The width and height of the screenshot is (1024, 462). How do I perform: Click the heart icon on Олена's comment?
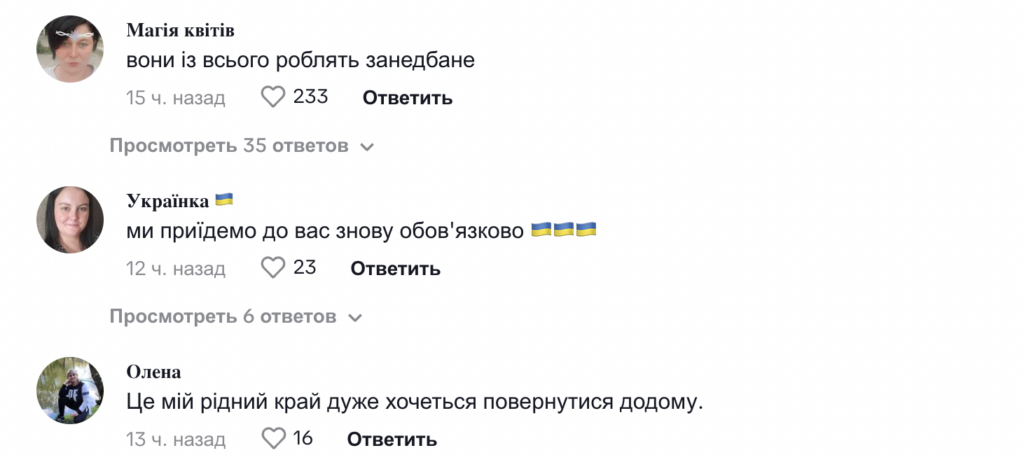273,438
